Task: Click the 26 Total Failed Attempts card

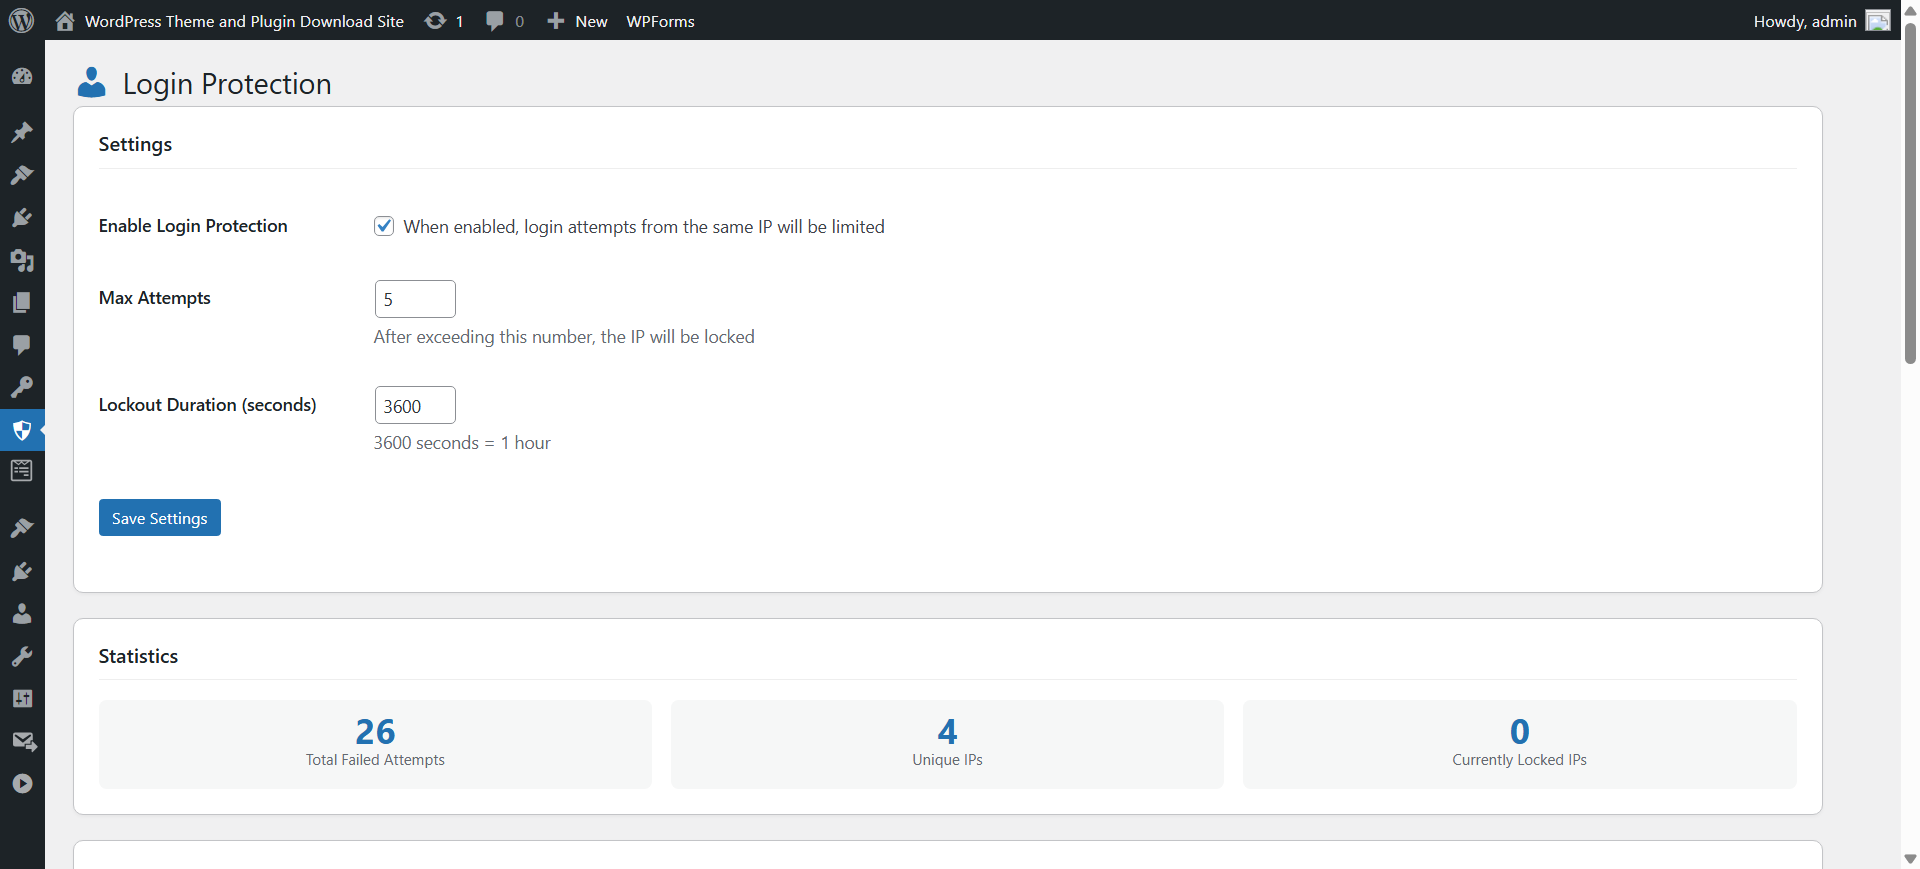Action: 375,744
